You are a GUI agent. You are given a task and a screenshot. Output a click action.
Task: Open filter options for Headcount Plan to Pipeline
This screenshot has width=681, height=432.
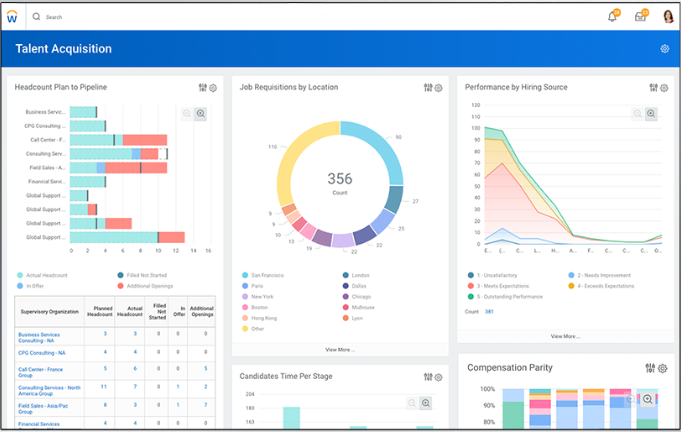tap(202, 88)
